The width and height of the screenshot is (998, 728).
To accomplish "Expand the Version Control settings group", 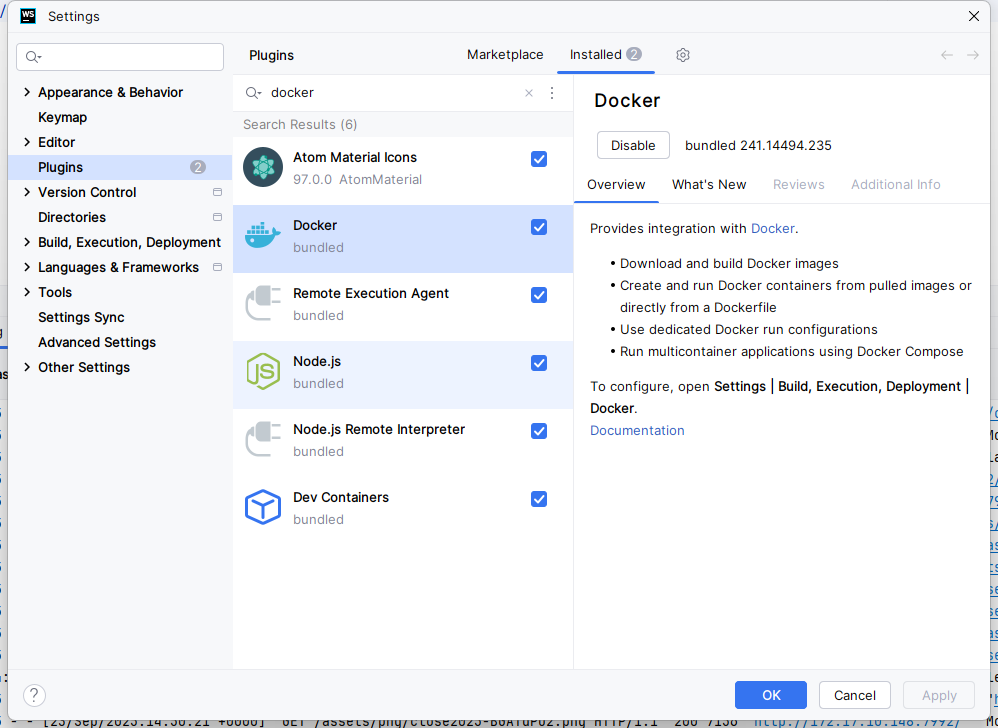I will [x=27, y=192].
